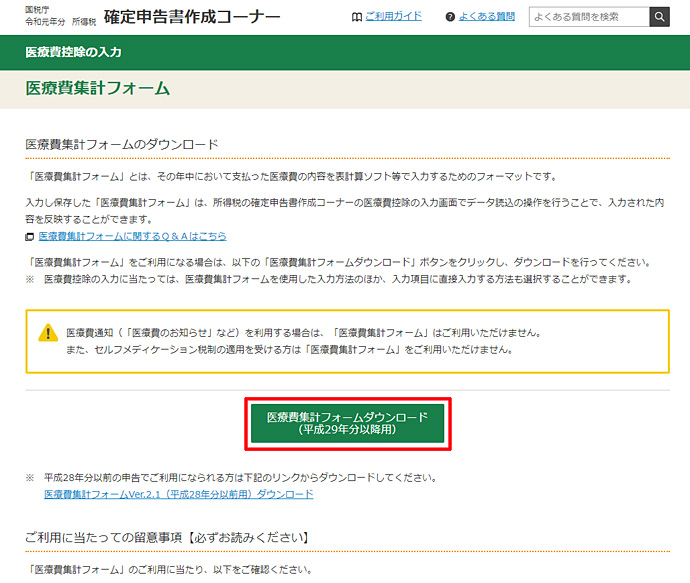Click the question mark icon beside よくある質問
Viewport: 690px width, 583px height.
(x=450, y=17)
